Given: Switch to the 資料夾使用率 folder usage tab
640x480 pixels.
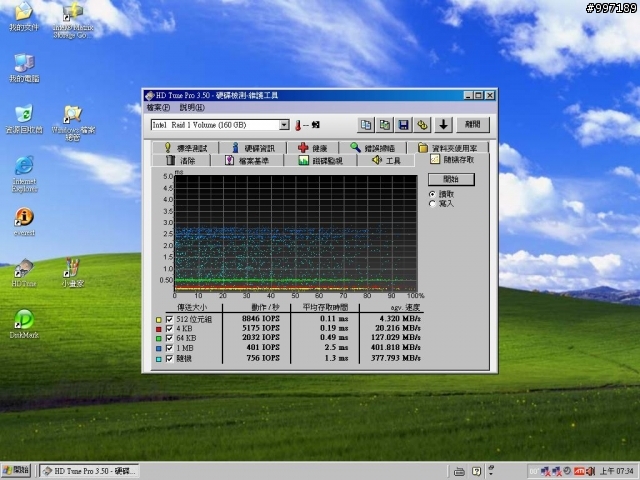Looking at the screenshot, I should [x=448, y=148].
